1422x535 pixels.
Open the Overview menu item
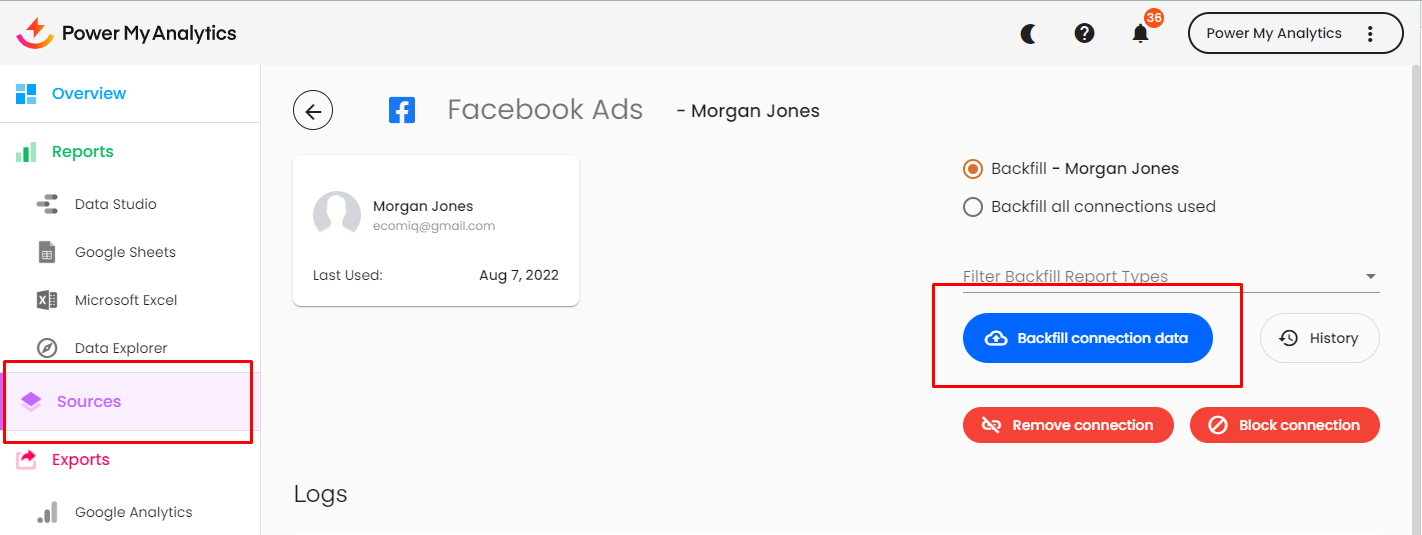[89, 94]
